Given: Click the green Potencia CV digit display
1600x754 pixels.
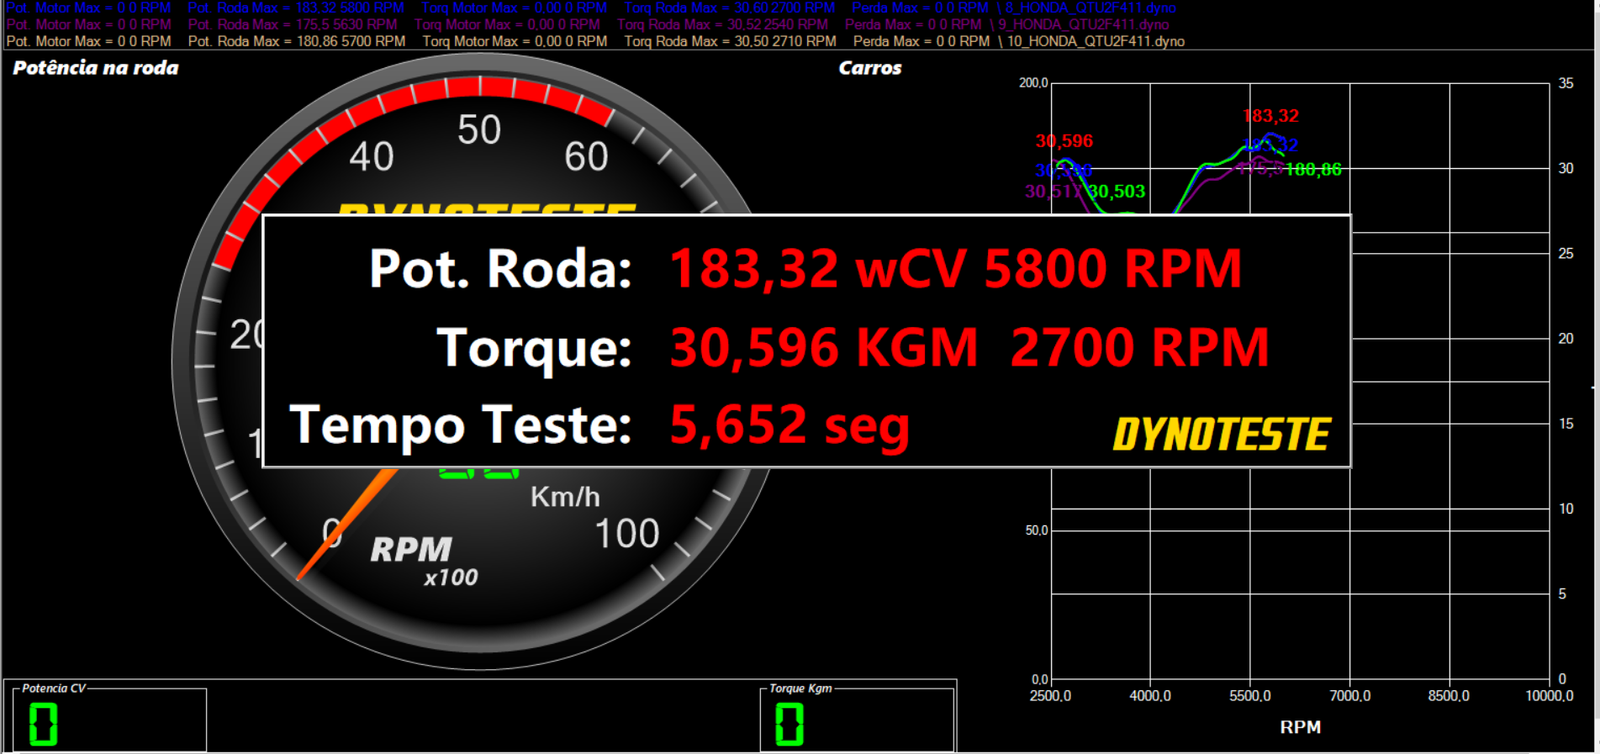Looking at the screenshot, I should pyautogui.click(x=43, y=724).
